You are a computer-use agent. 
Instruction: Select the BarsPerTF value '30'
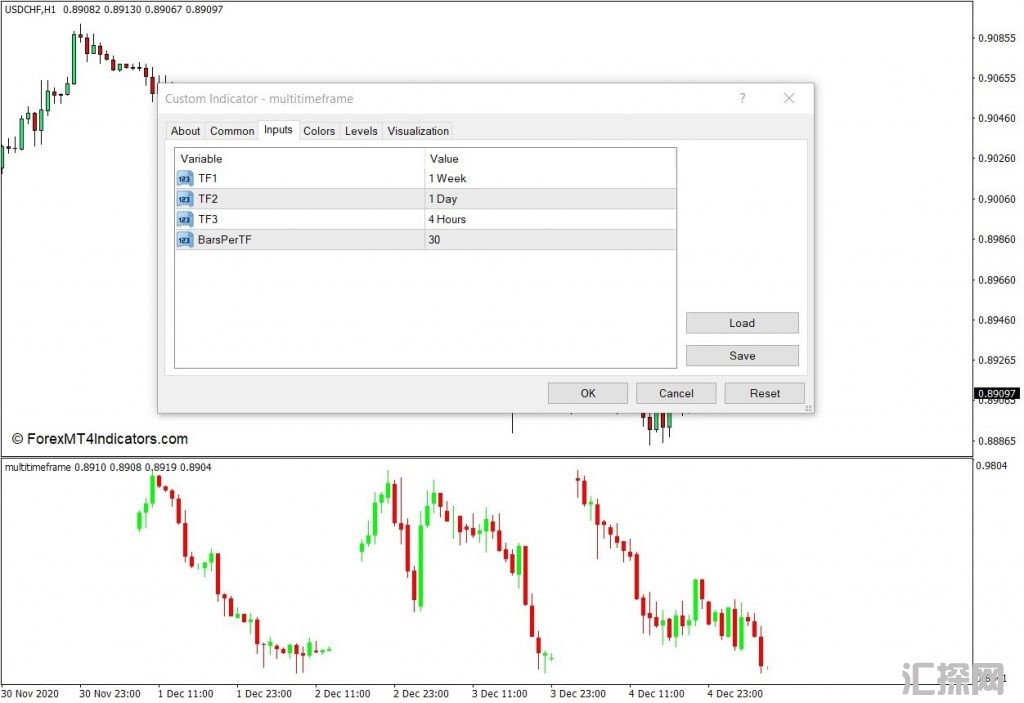(x=434, y=240)
